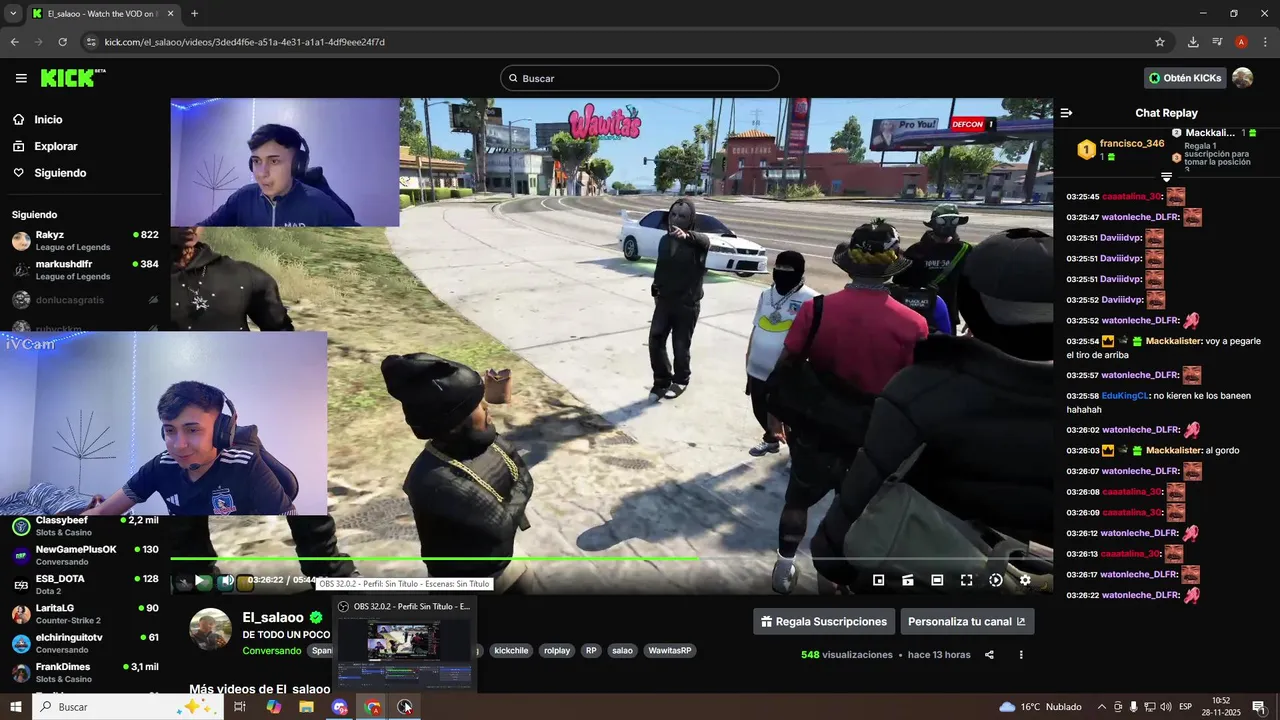Go back in Chrome
This screenshot has height=720, width=1280.
[14, 42]
